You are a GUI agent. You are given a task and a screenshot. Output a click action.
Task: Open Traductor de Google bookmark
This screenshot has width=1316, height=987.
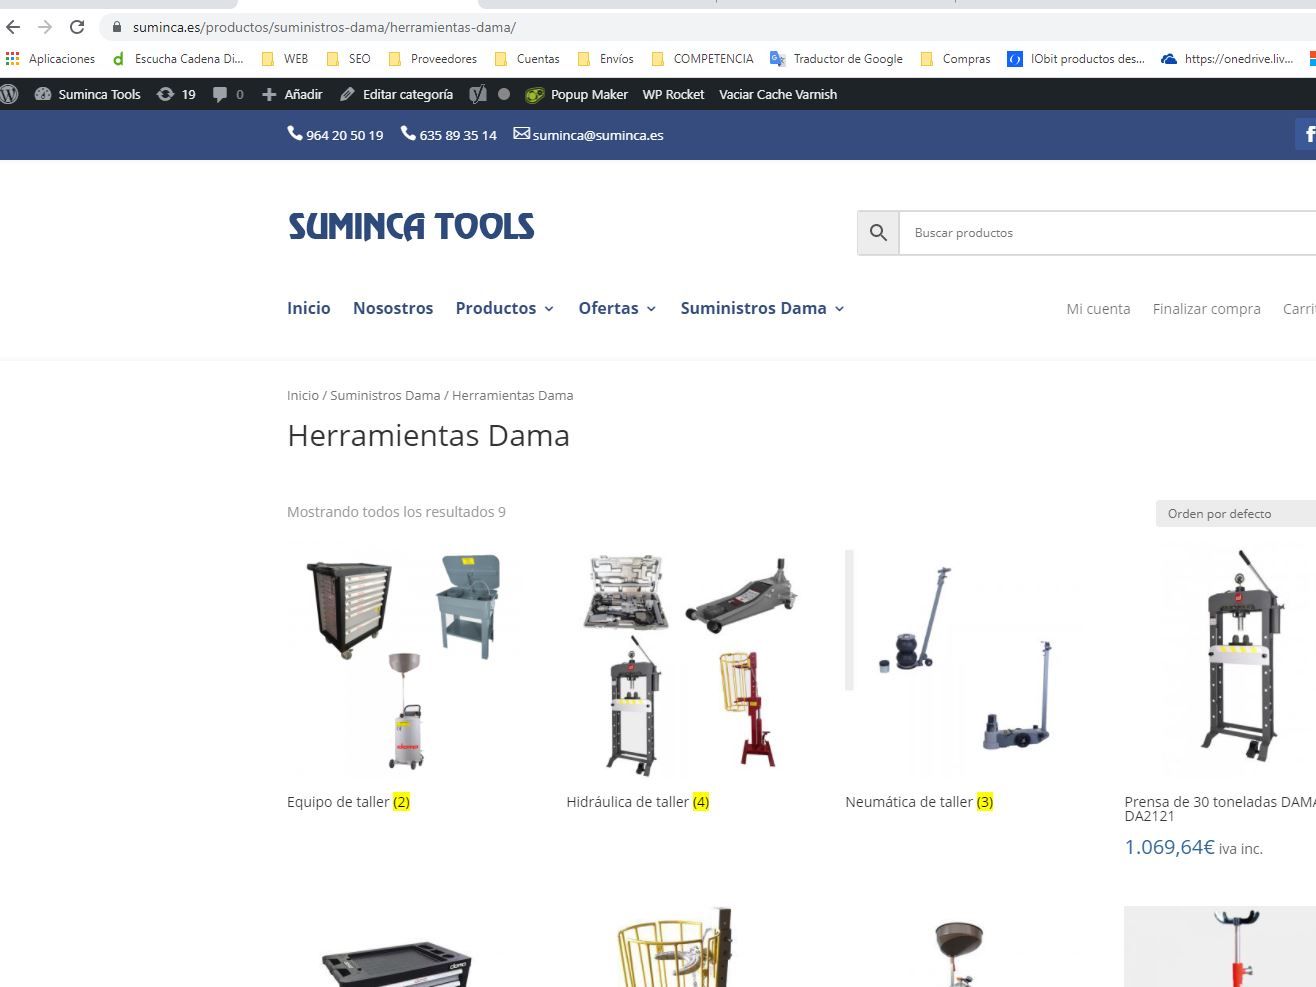(x=836, y=59)
